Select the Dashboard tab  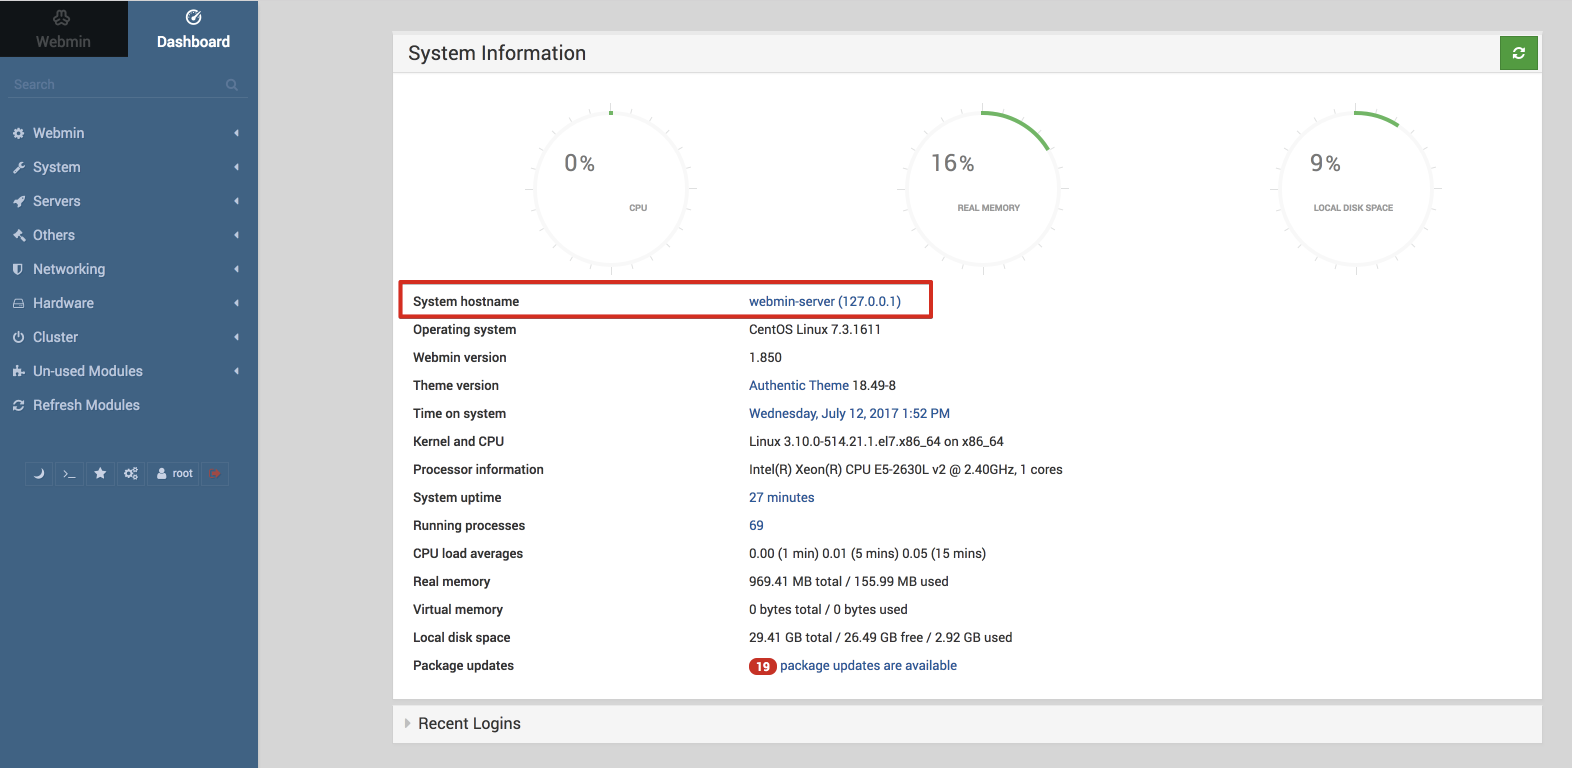point(193,29)
